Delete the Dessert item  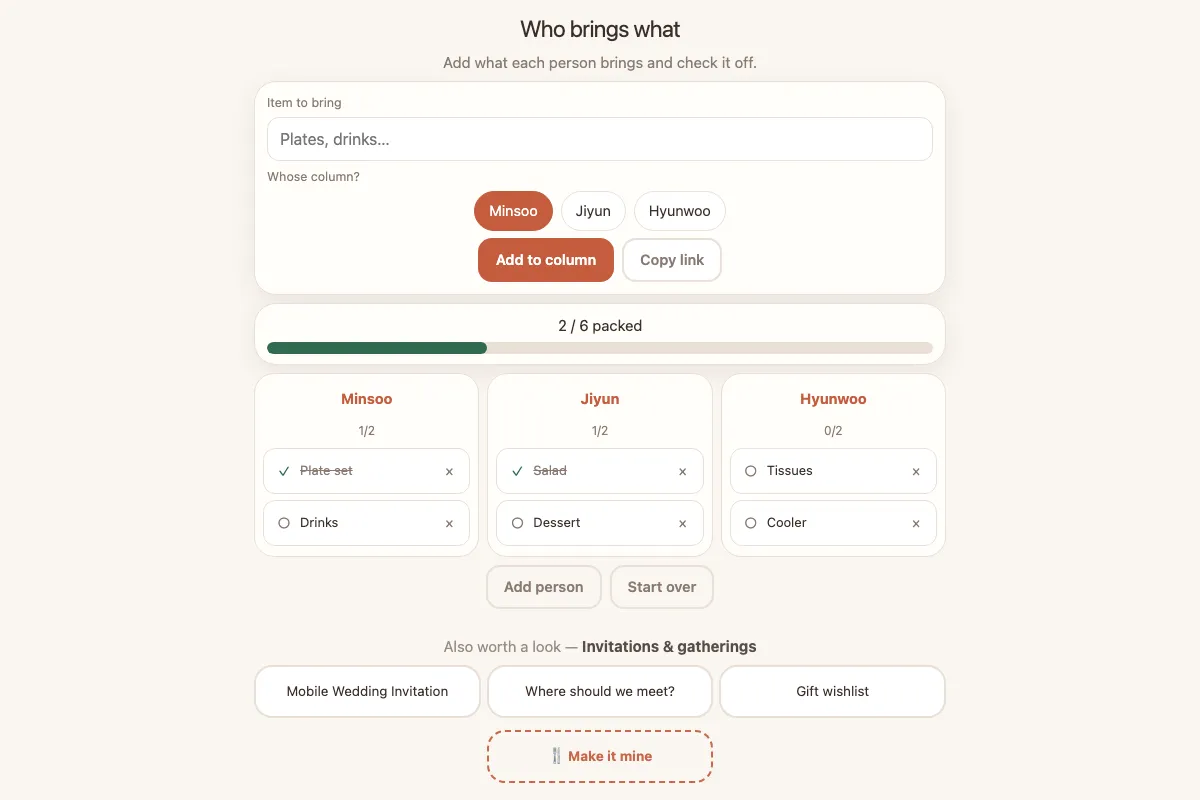tap(683, 523)
